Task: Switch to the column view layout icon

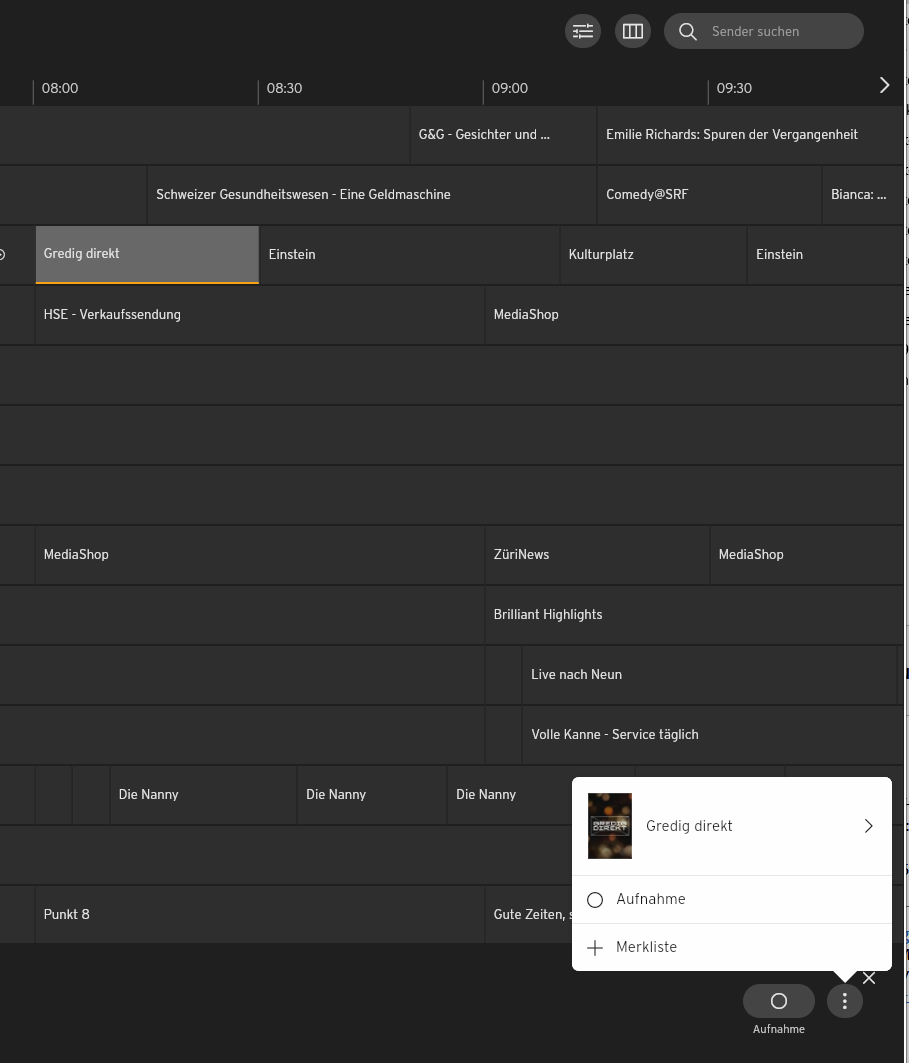Action: coord(632,31)
